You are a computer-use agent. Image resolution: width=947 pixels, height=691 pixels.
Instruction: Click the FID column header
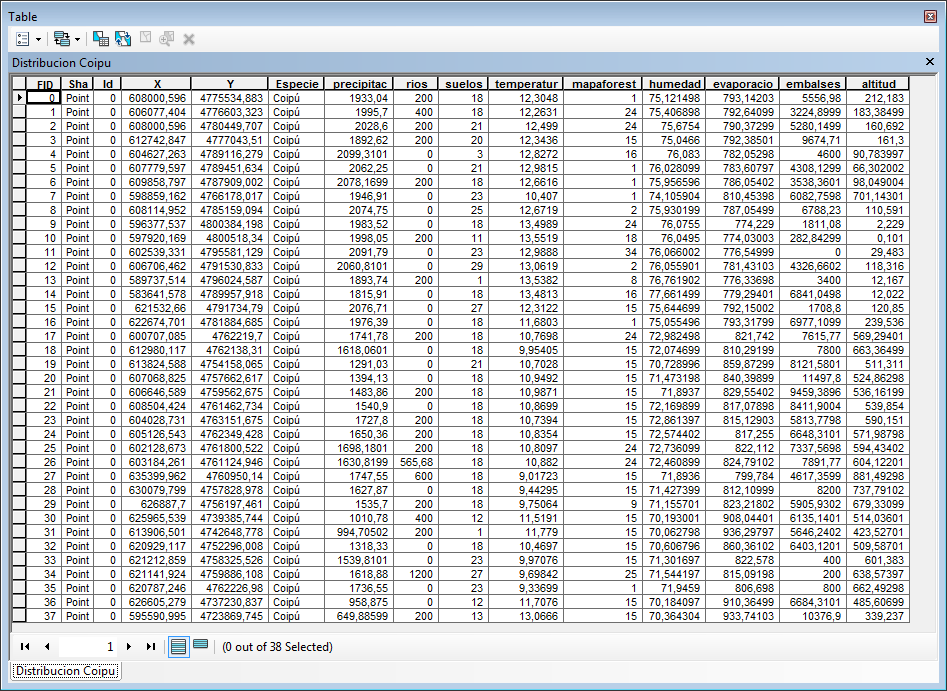click(43, 85)
